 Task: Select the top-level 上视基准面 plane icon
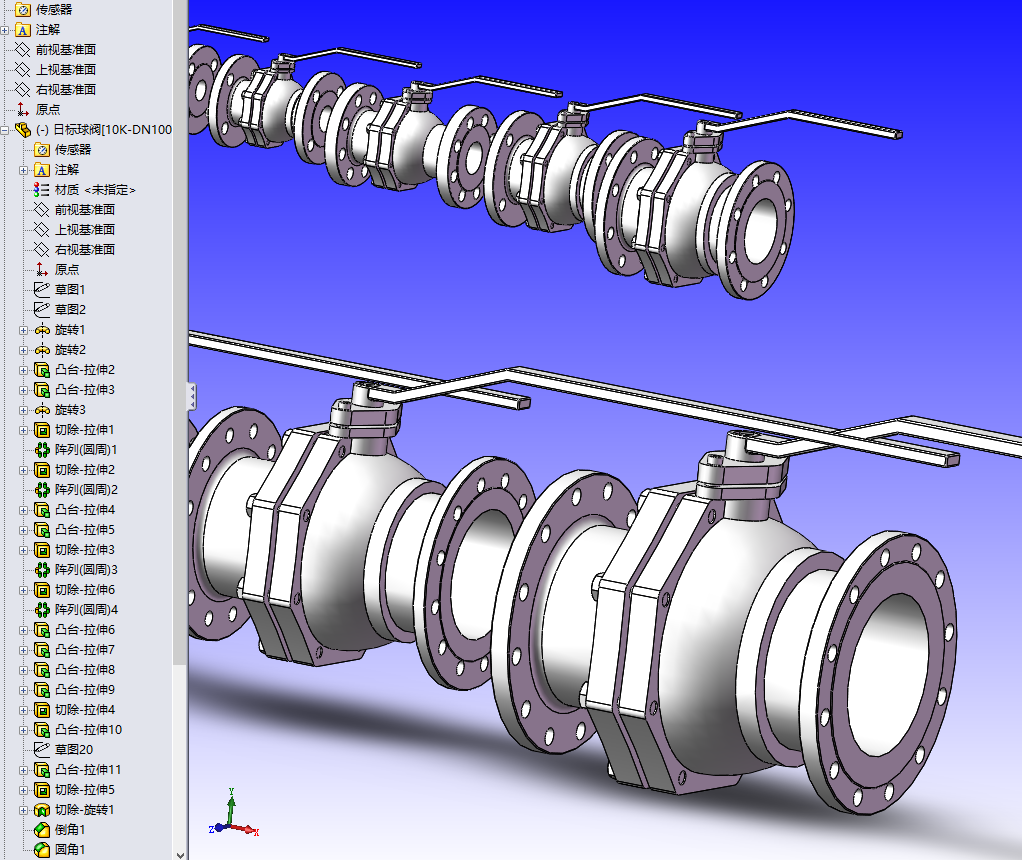pos(23,70)
